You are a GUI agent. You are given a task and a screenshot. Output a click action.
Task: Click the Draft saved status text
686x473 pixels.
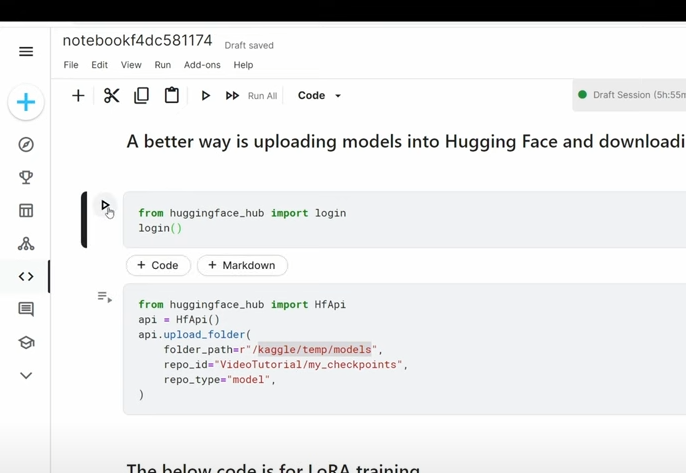(249, 46)
